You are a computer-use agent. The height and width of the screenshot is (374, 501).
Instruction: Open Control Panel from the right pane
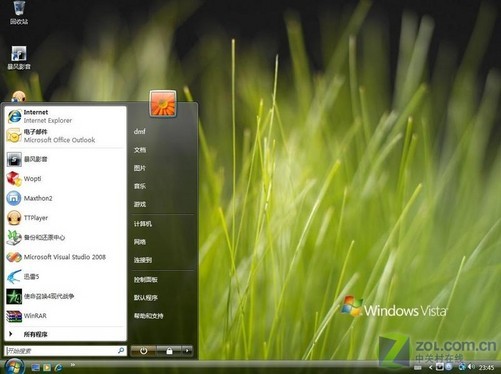point(146,280)
